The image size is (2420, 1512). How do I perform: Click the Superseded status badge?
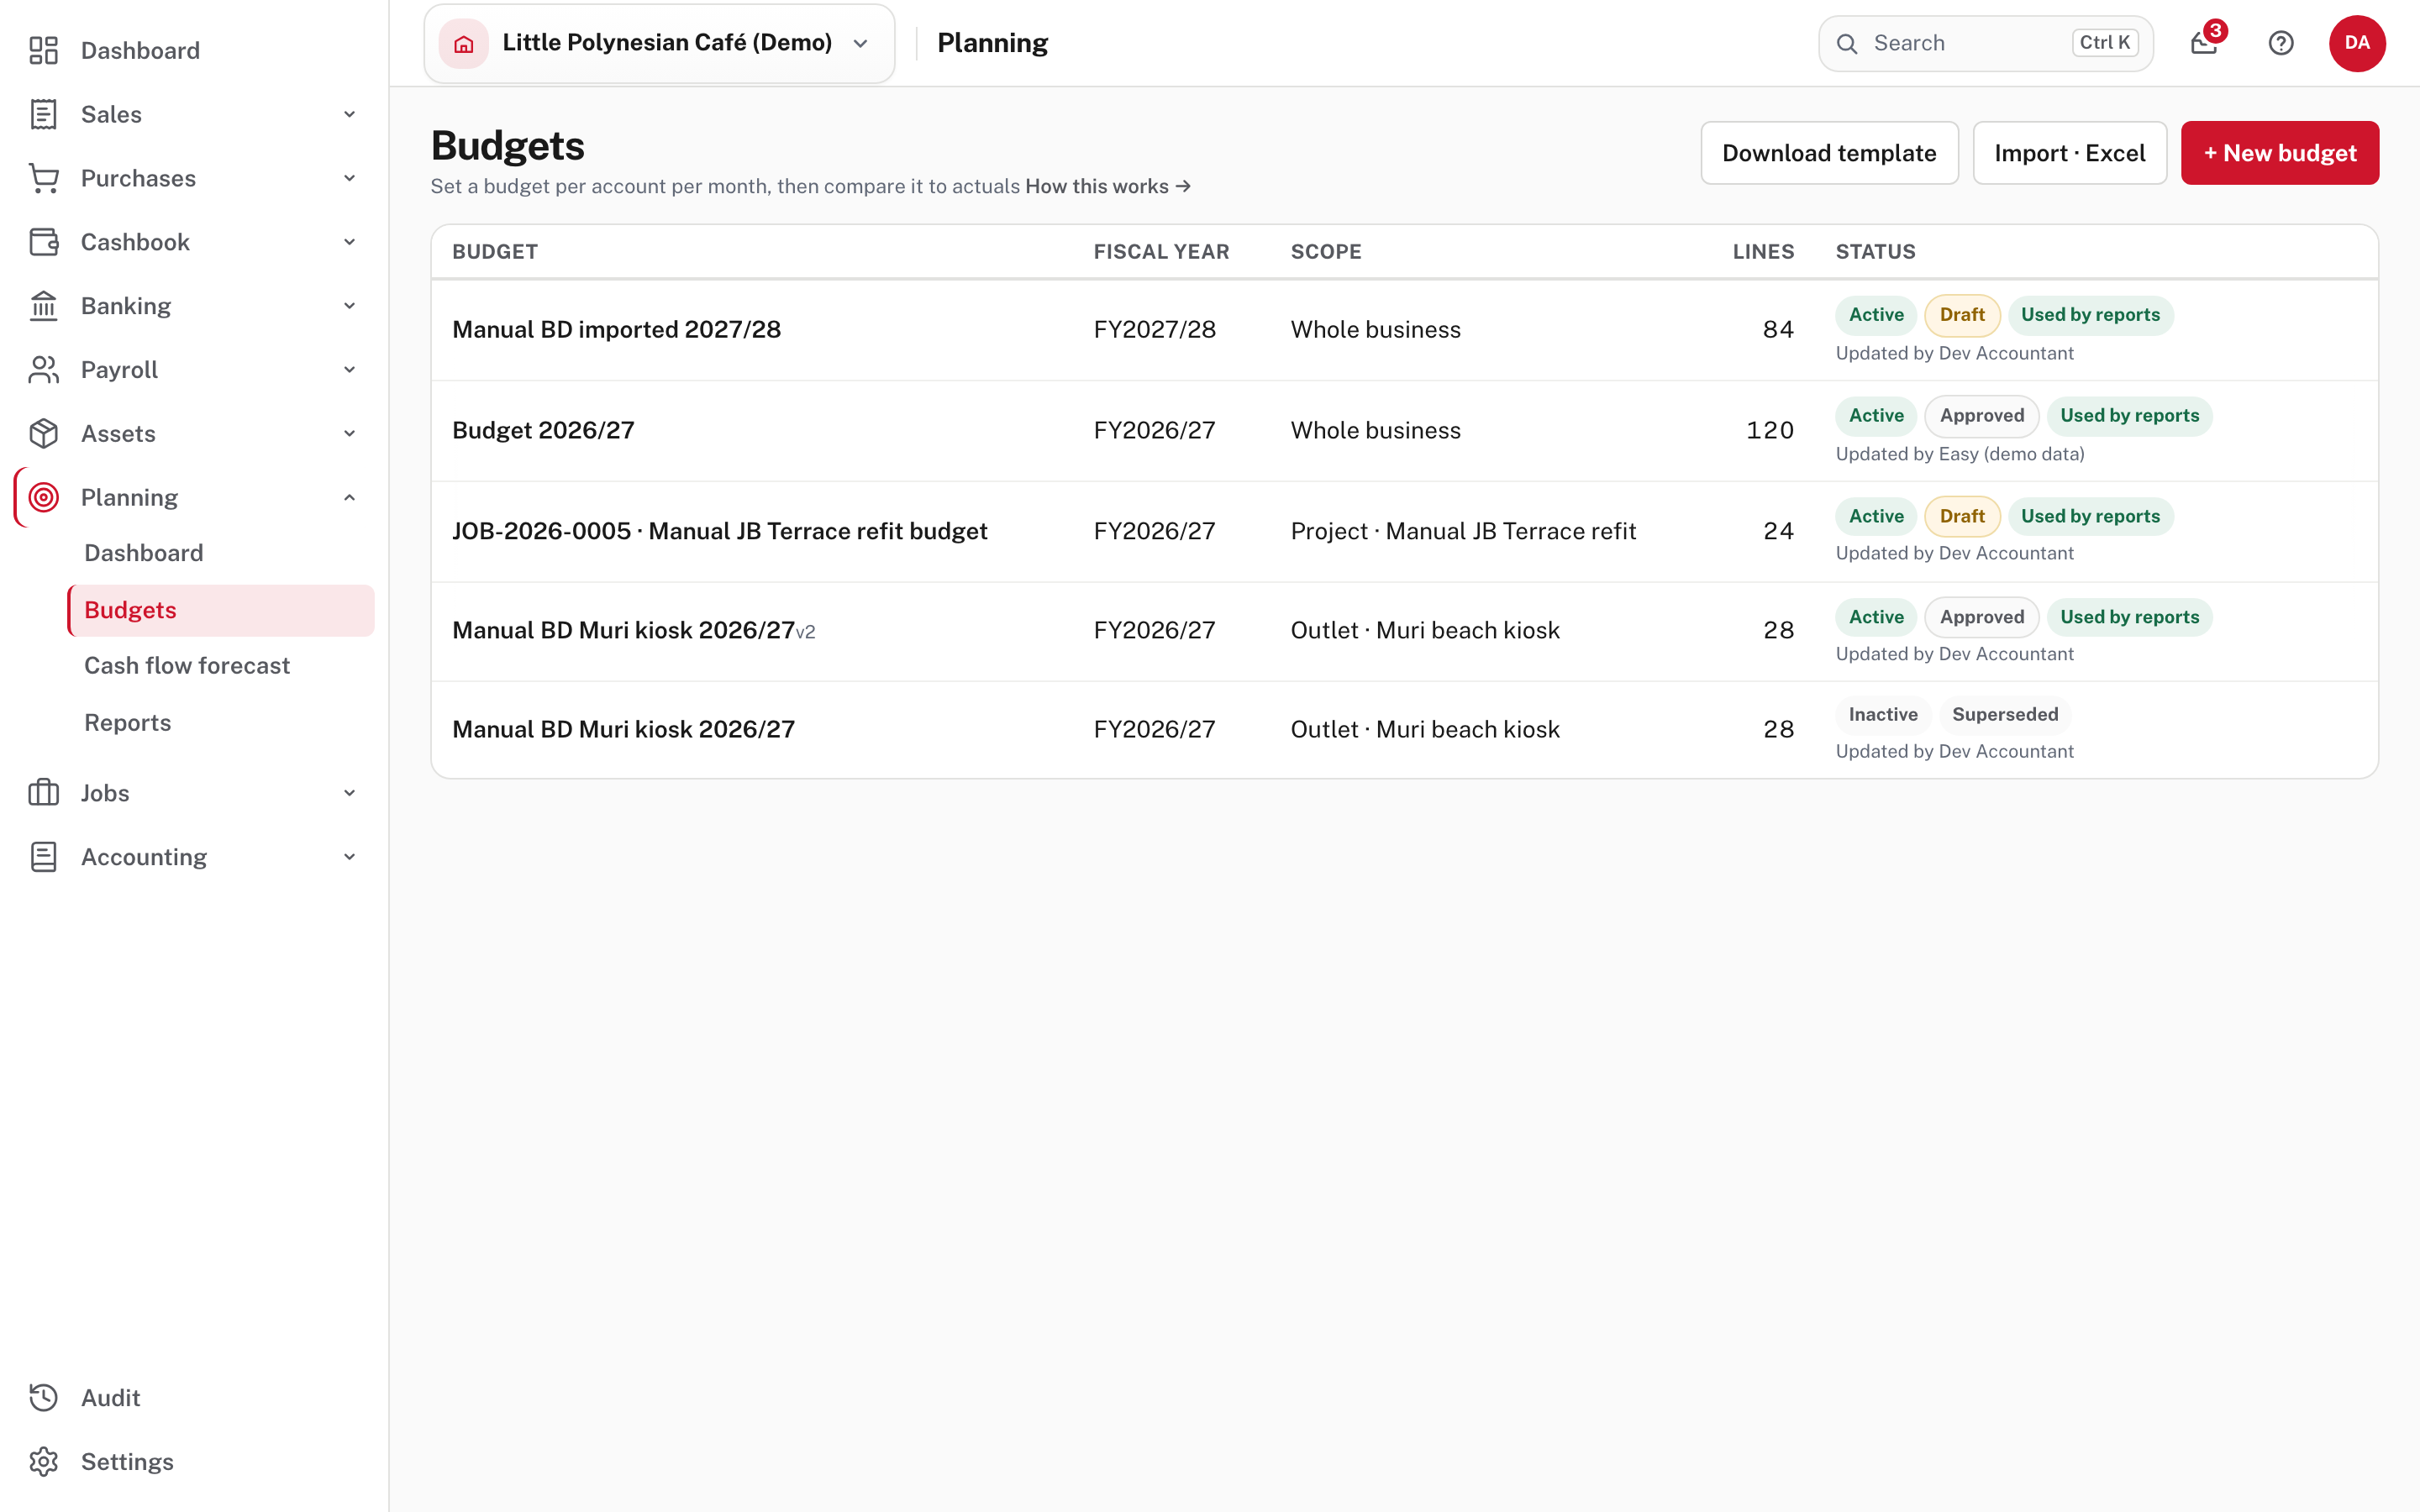click(2004, 714)
